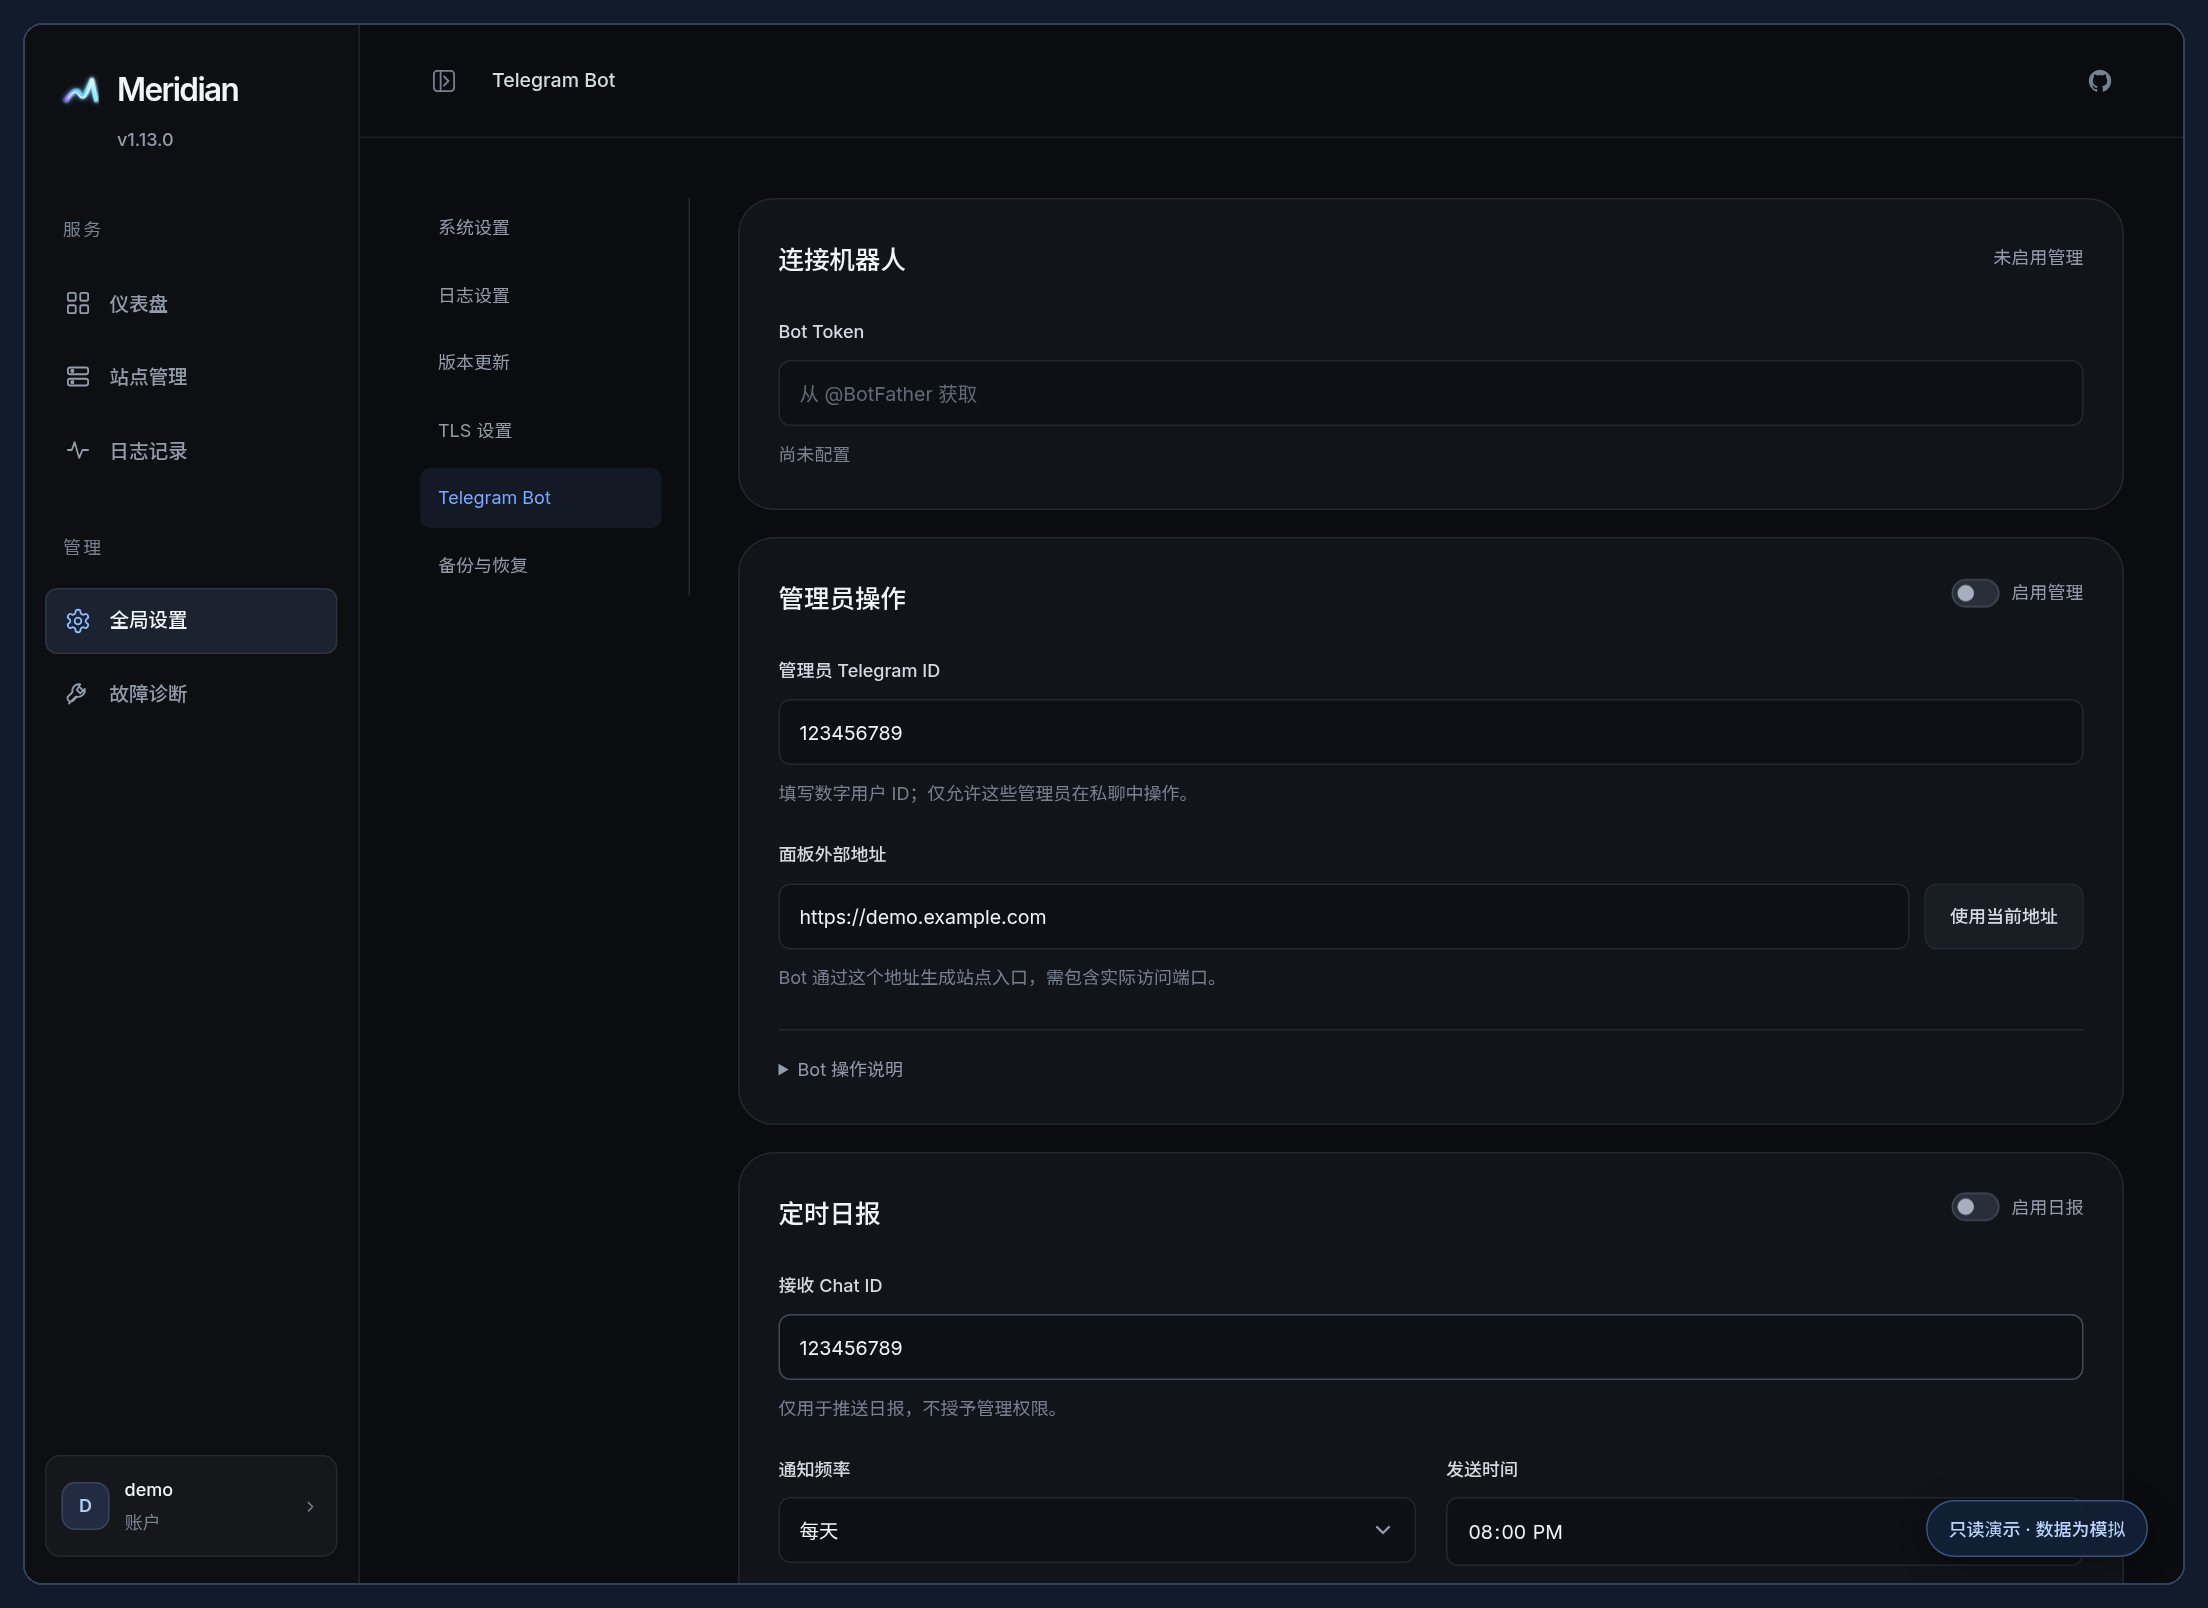This screenshot has height=1608, width=2208.
Task: Open the 版本更新 settings tab
Action: [540, 362]
